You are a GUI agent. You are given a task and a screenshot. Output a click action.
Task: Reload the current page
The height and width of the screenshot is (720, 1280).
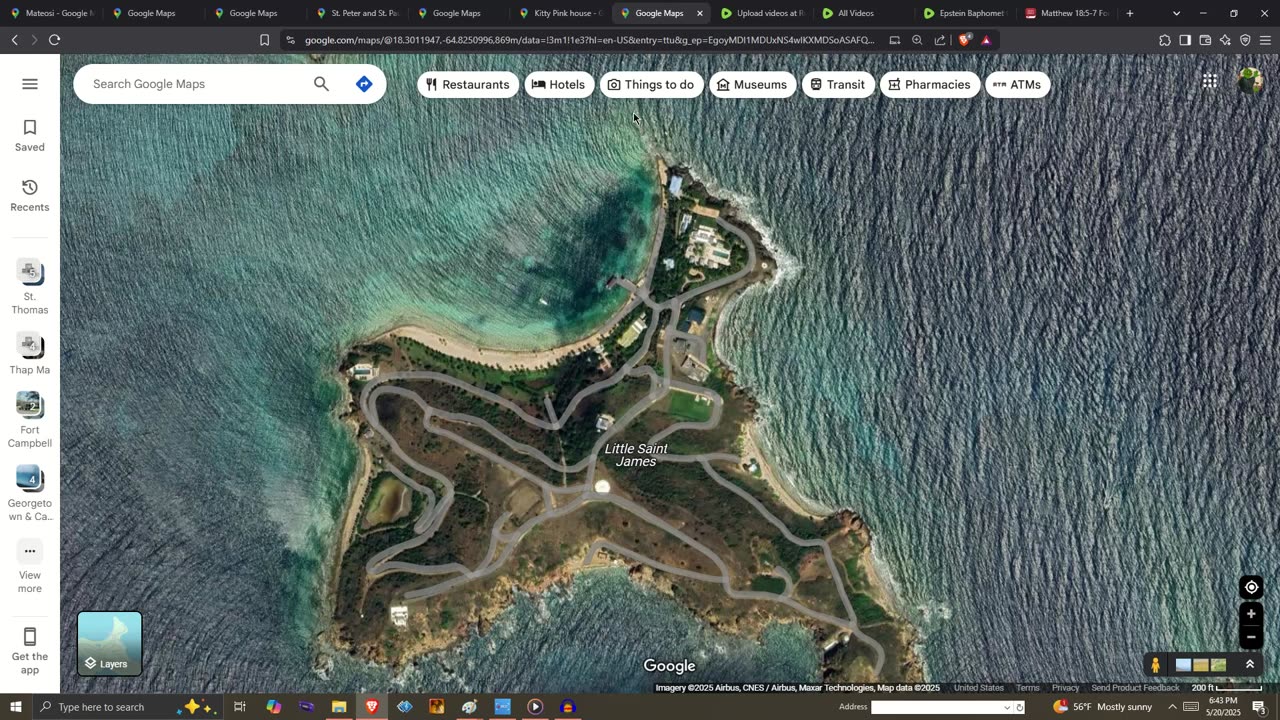(54, 40)
